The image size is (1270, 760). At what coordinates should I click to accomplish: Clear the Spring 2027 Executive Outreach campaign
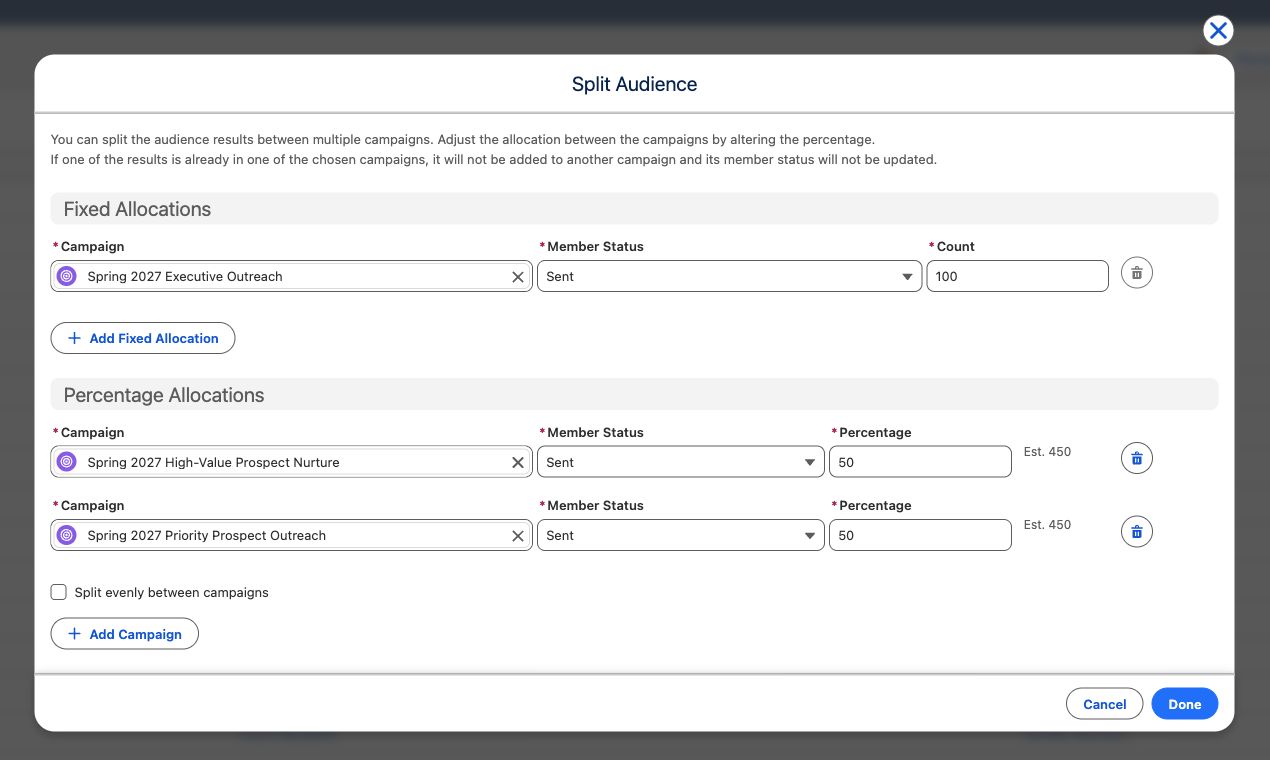tap(518, 277)
